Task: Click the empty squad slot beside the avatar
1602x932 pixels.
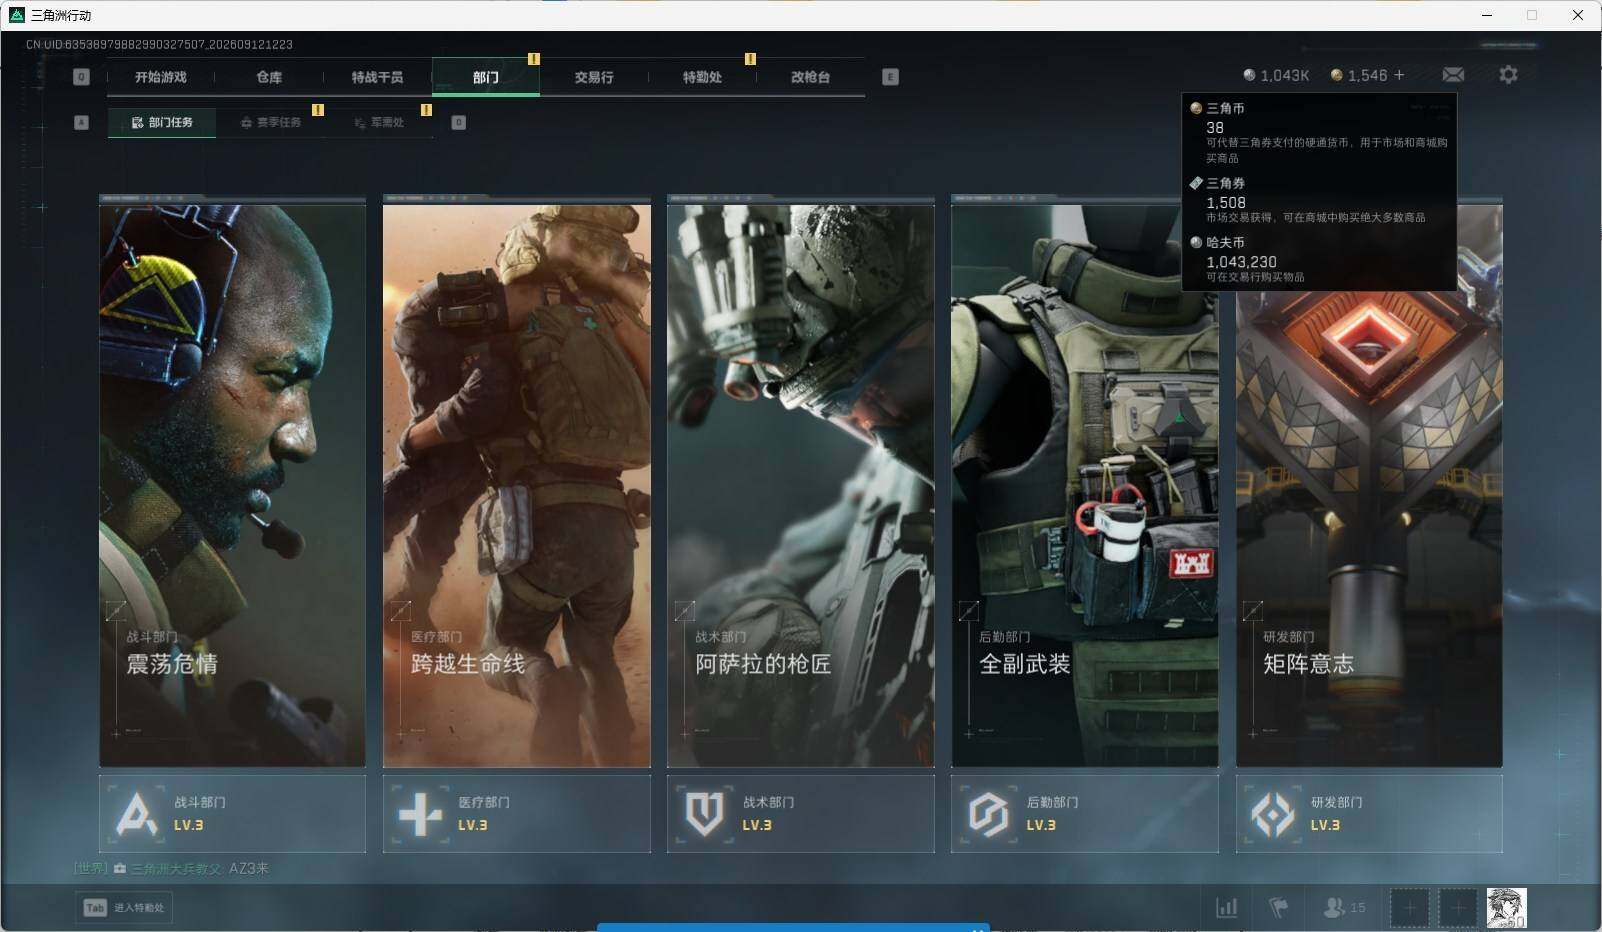Action: click(x=1458, y=908)
